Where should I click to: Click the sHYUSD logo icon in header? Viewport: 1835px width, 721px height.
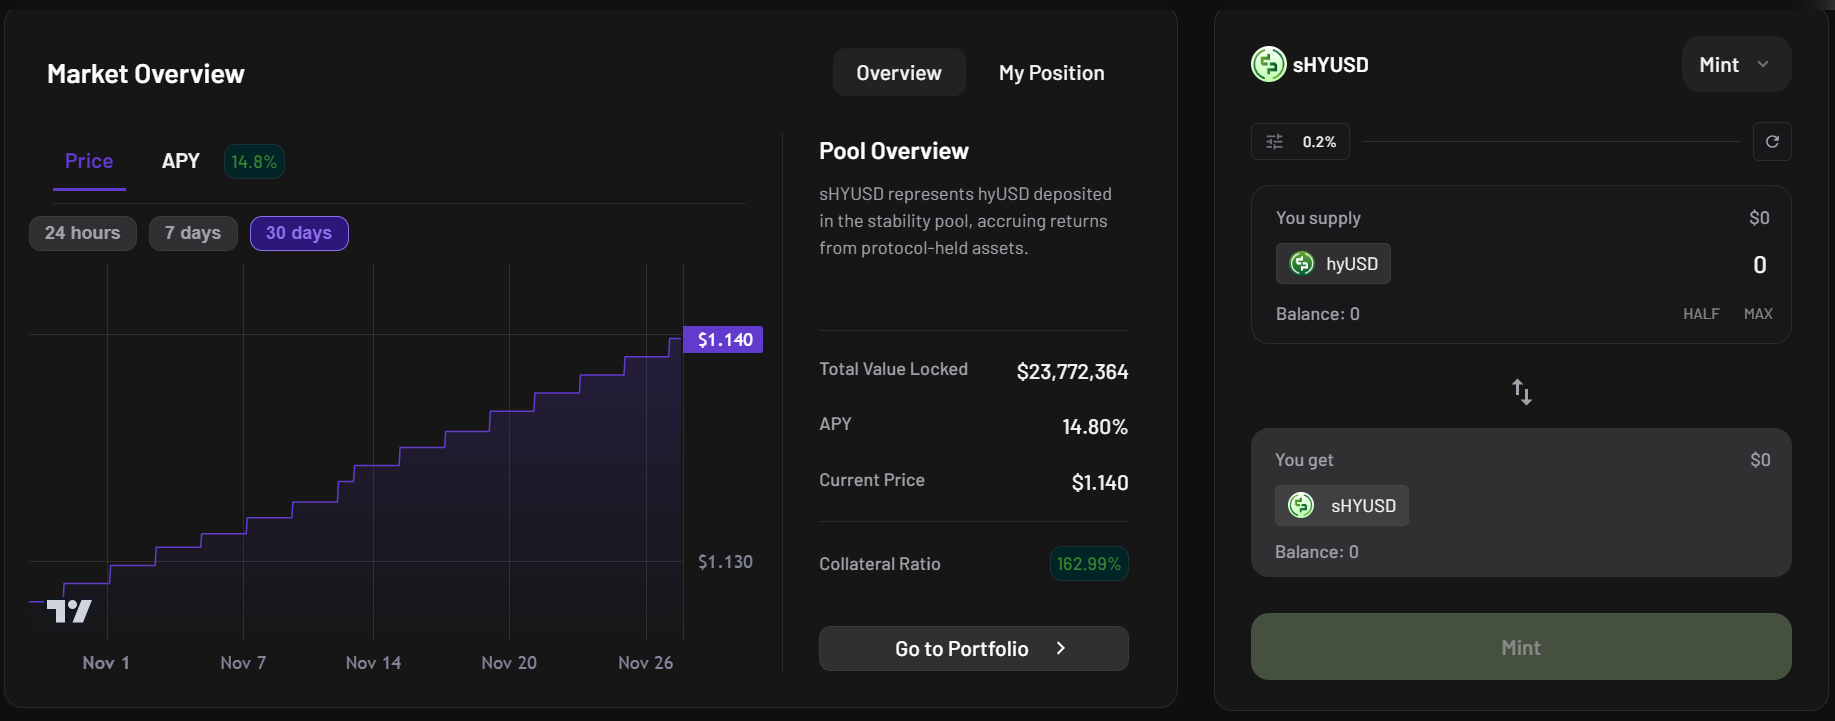1268,64
